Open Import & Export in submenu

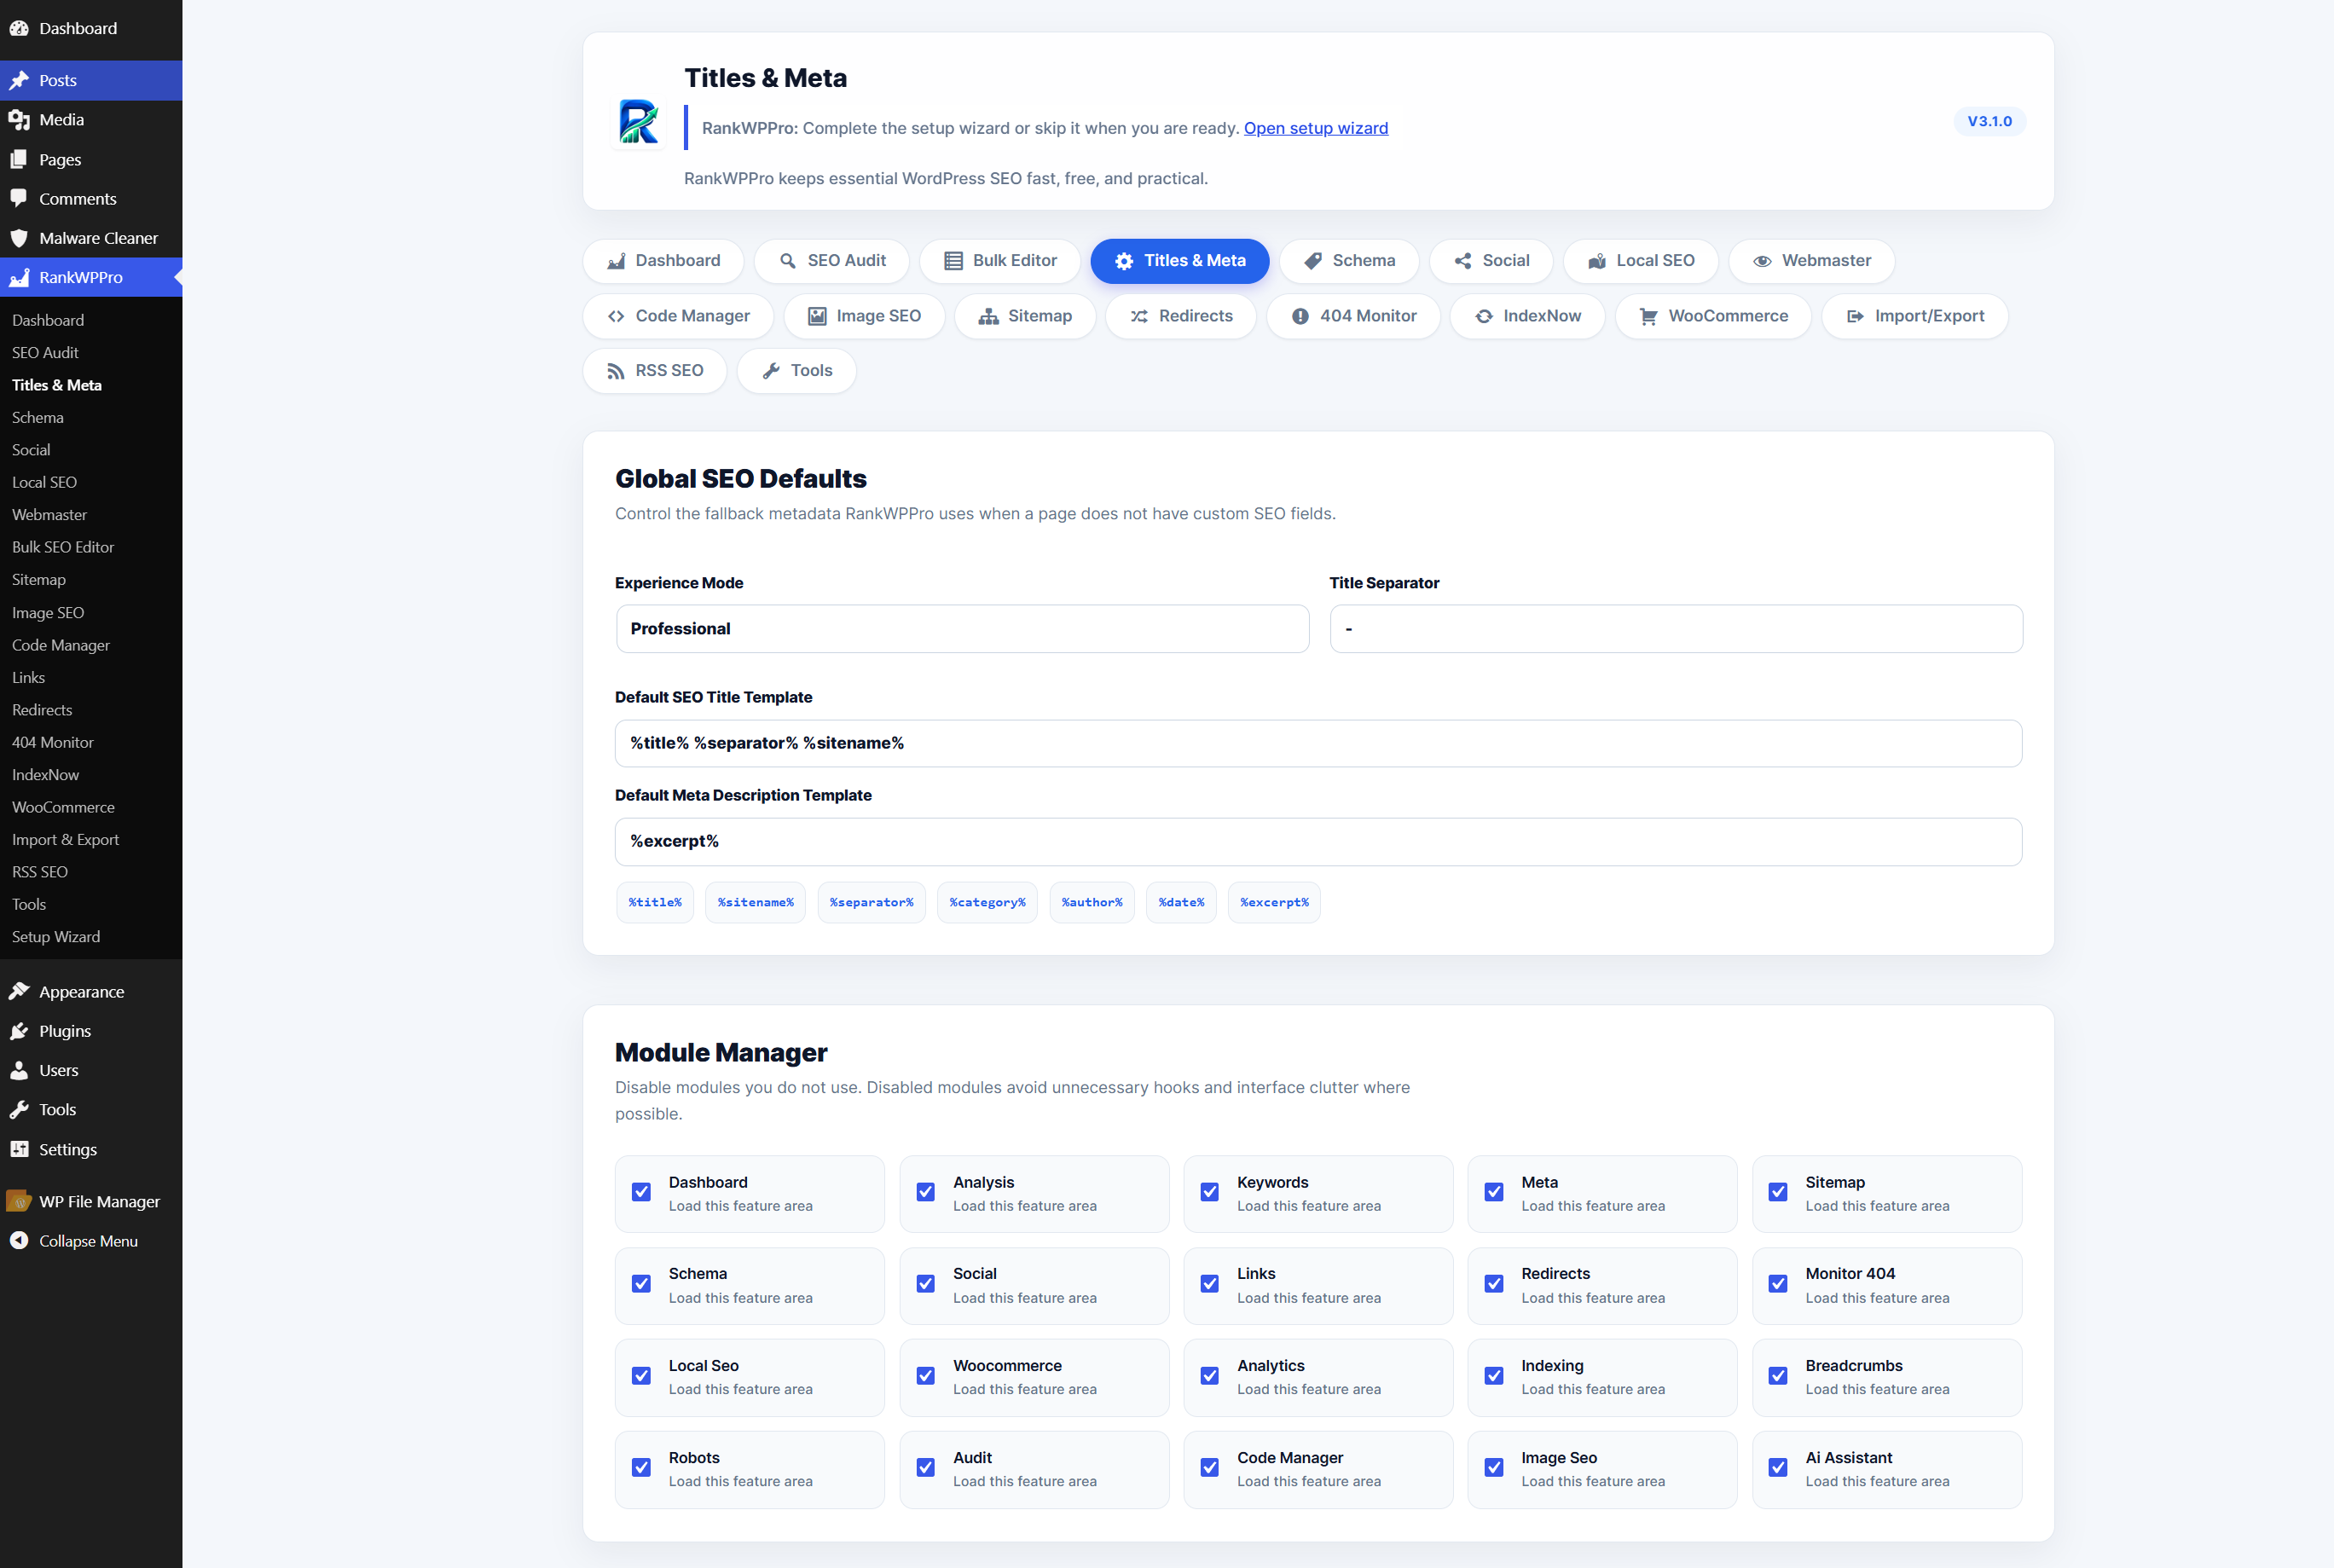(x=65, y=839)
